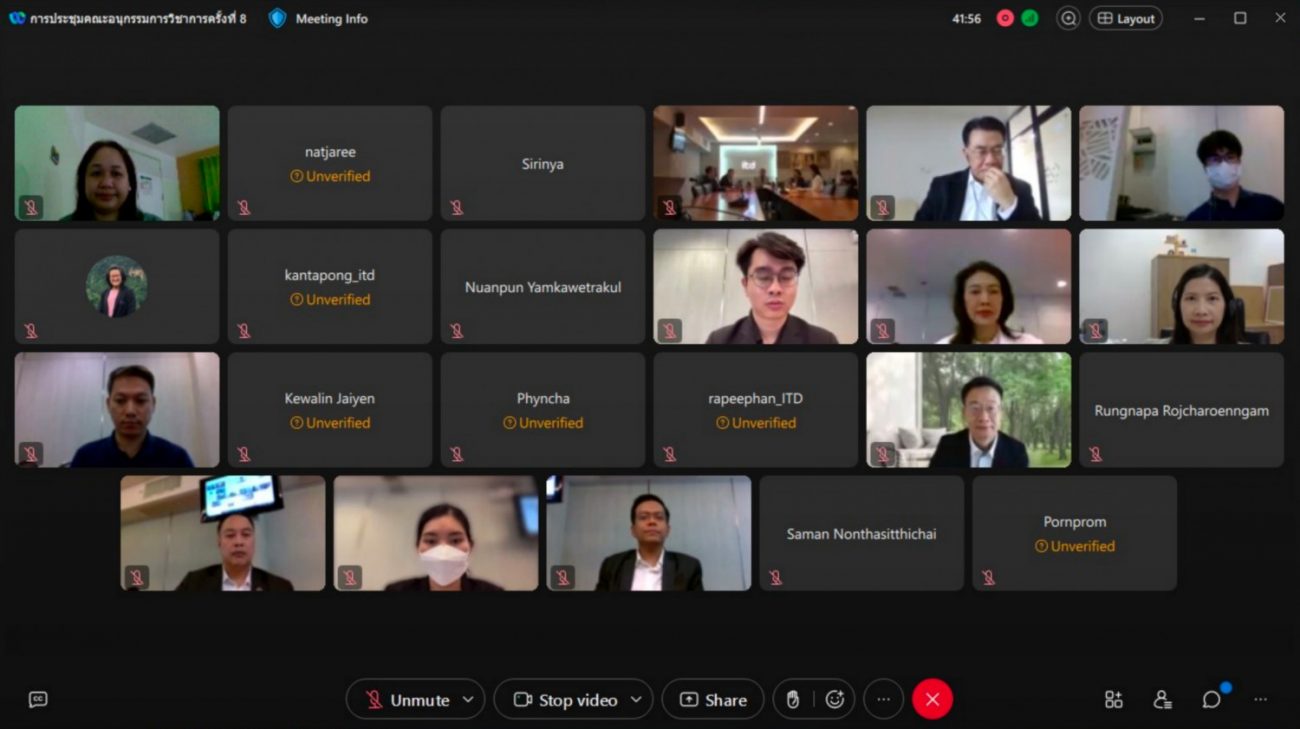Select the Nuanpun Yamkawetrakul participant tile

point(543,287)
